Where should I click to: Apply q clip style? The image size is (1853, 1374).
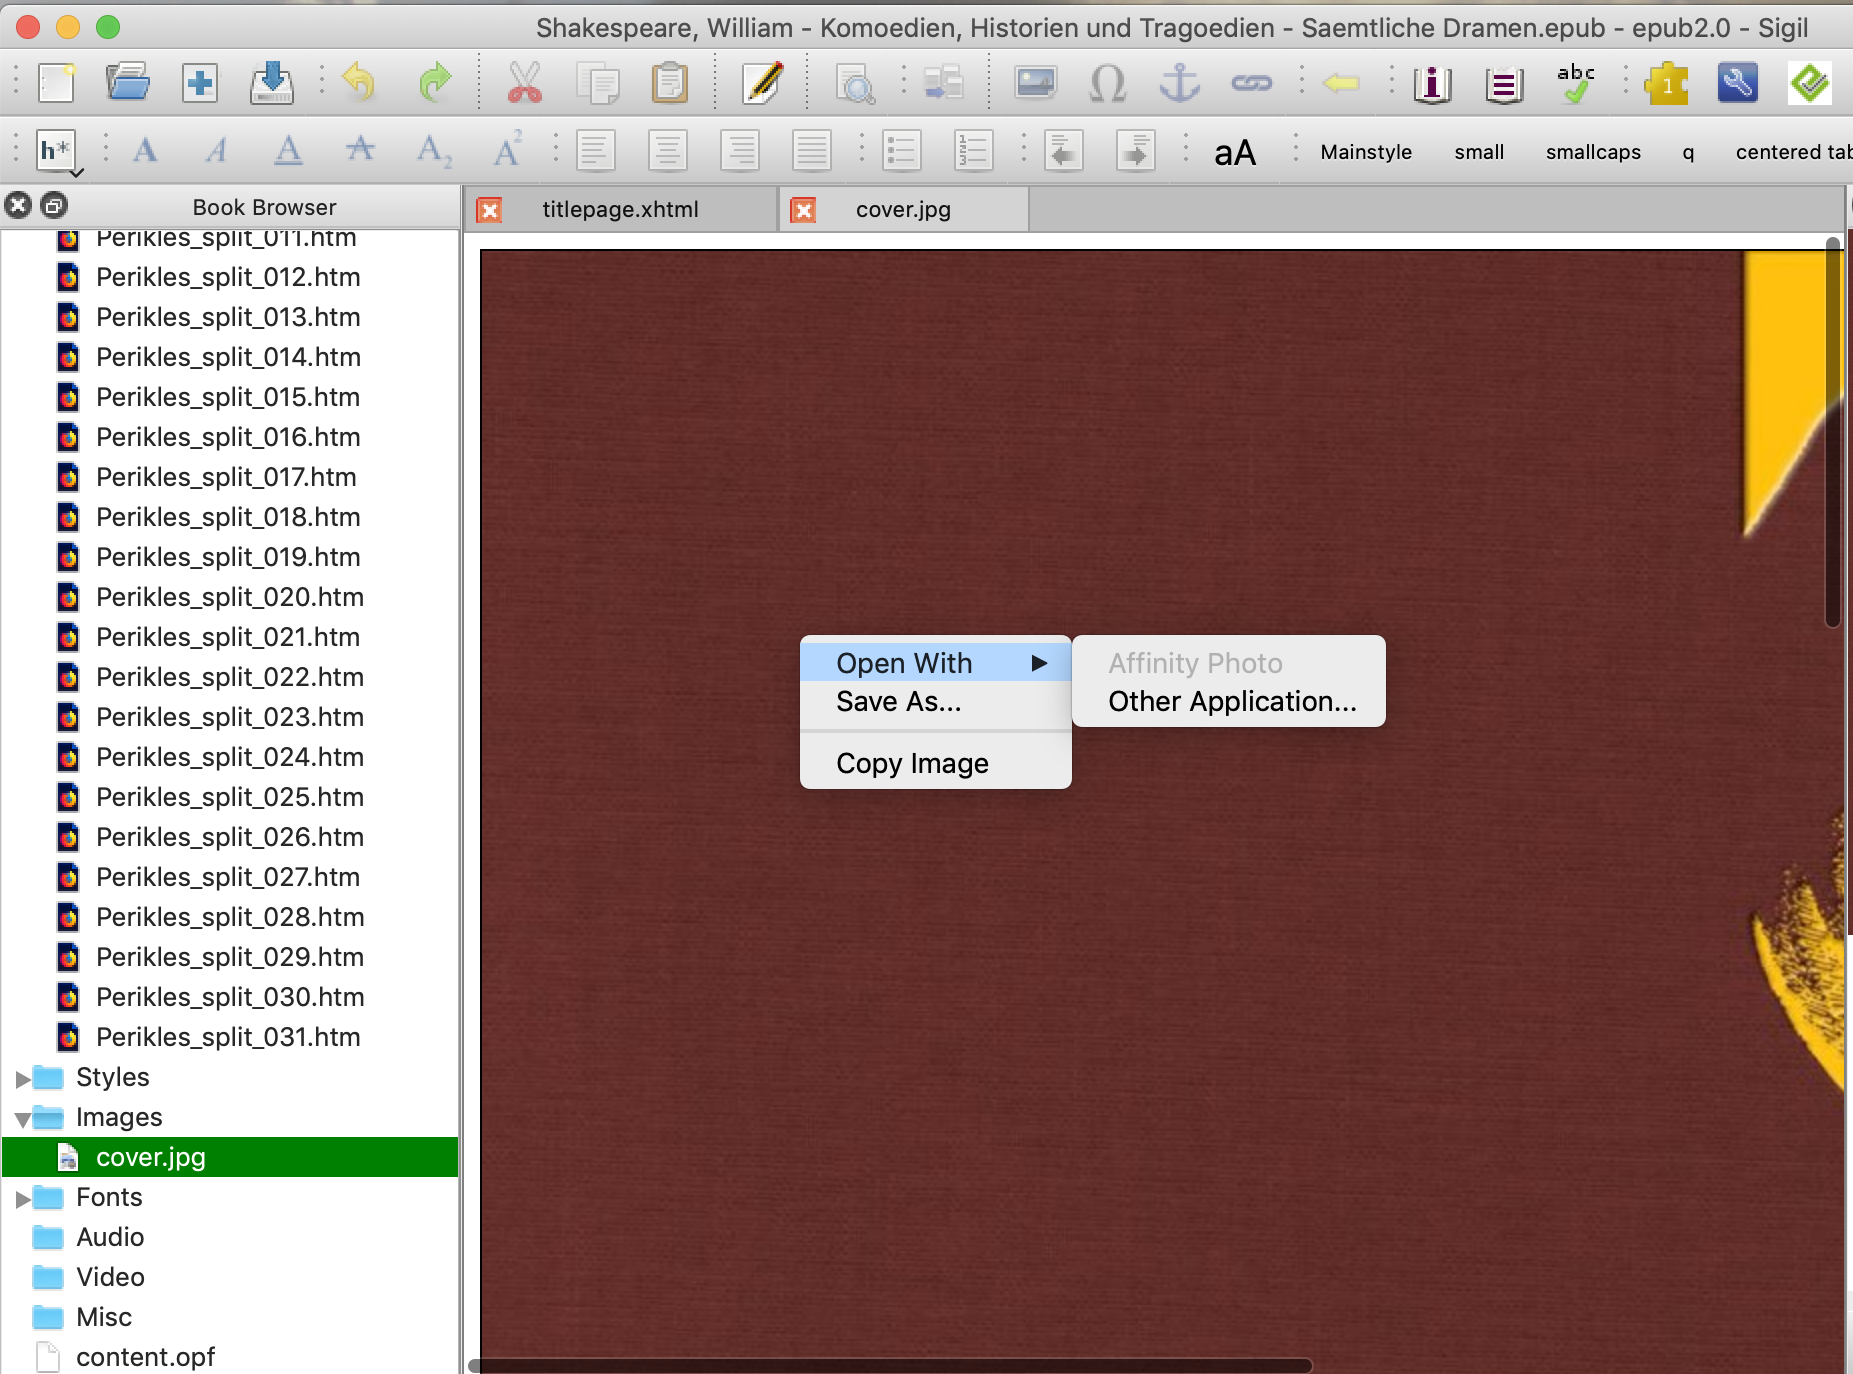(x=1688, y=152)
